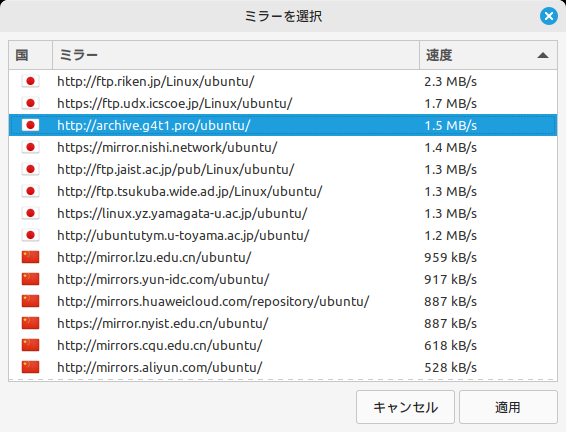Screen dimensions: 566x432
Task: Sort by the 国 column header
Action: (x=31, y=55)
